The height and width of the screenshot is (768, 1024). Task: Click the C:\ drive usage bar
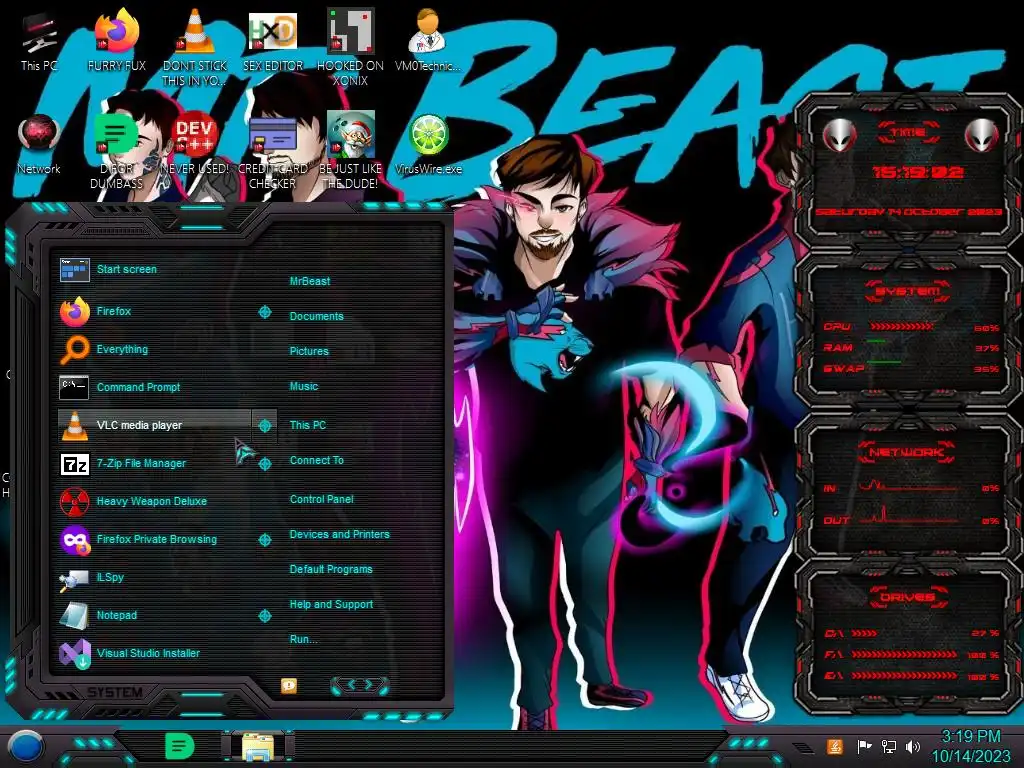coord(865,633)
